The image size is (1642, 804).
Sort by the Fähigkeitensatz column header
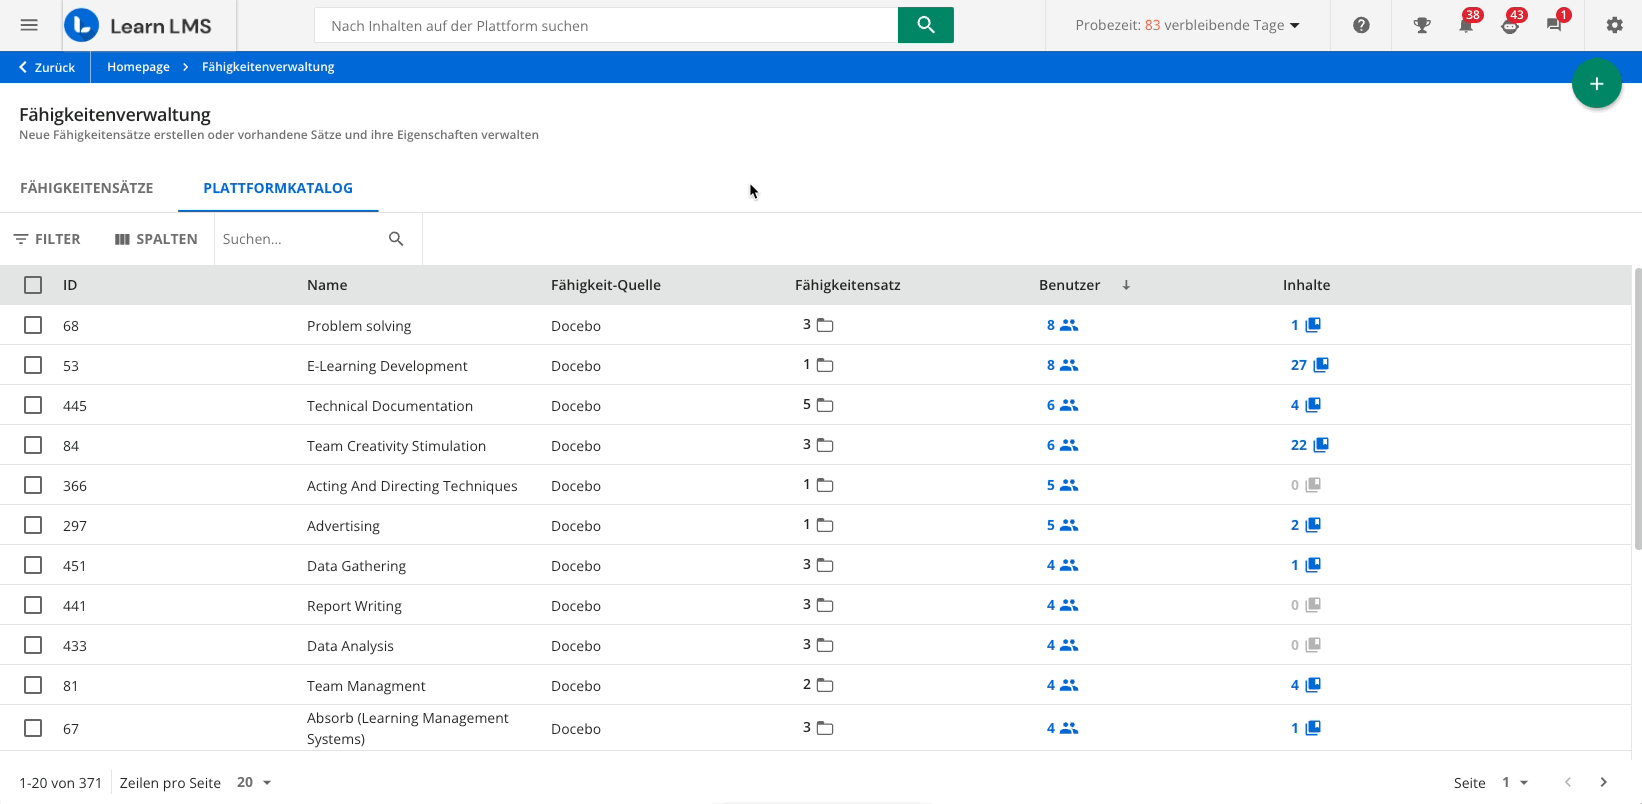[847, 285]
